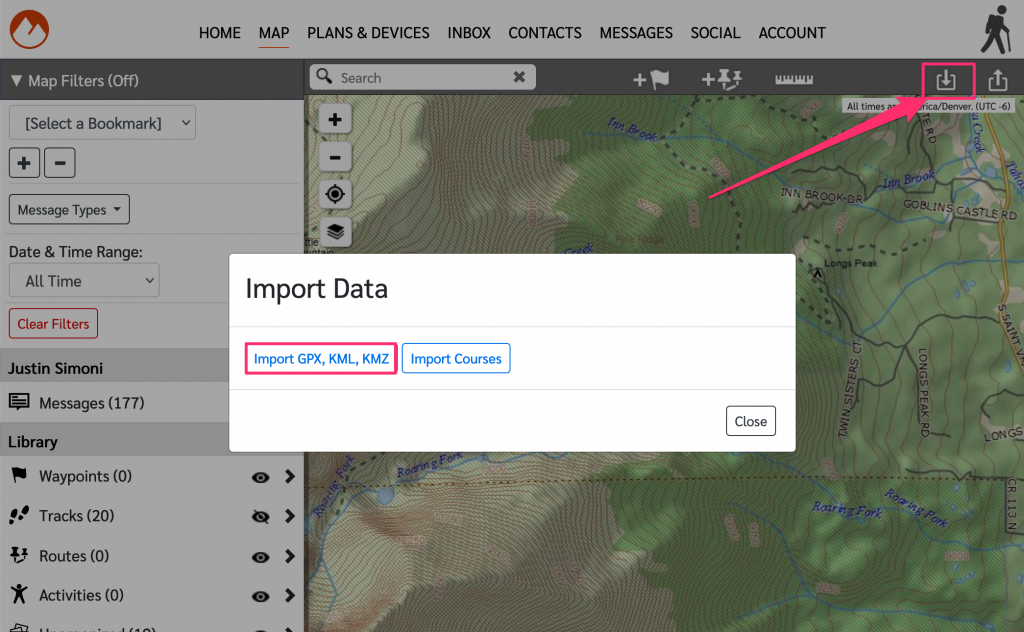Toggle Waypoints visibility eye
The width and height of the screenshot is (1024, 632).
260,477
